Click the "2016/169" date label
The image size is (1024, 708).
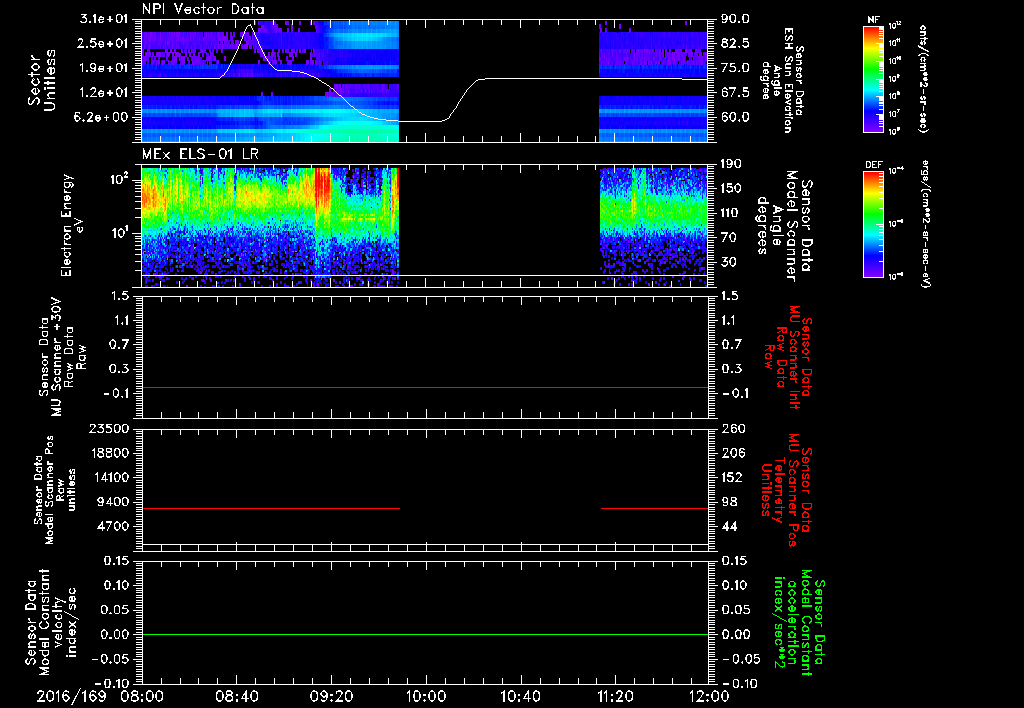pyautogui.click(x=71, y=696)
